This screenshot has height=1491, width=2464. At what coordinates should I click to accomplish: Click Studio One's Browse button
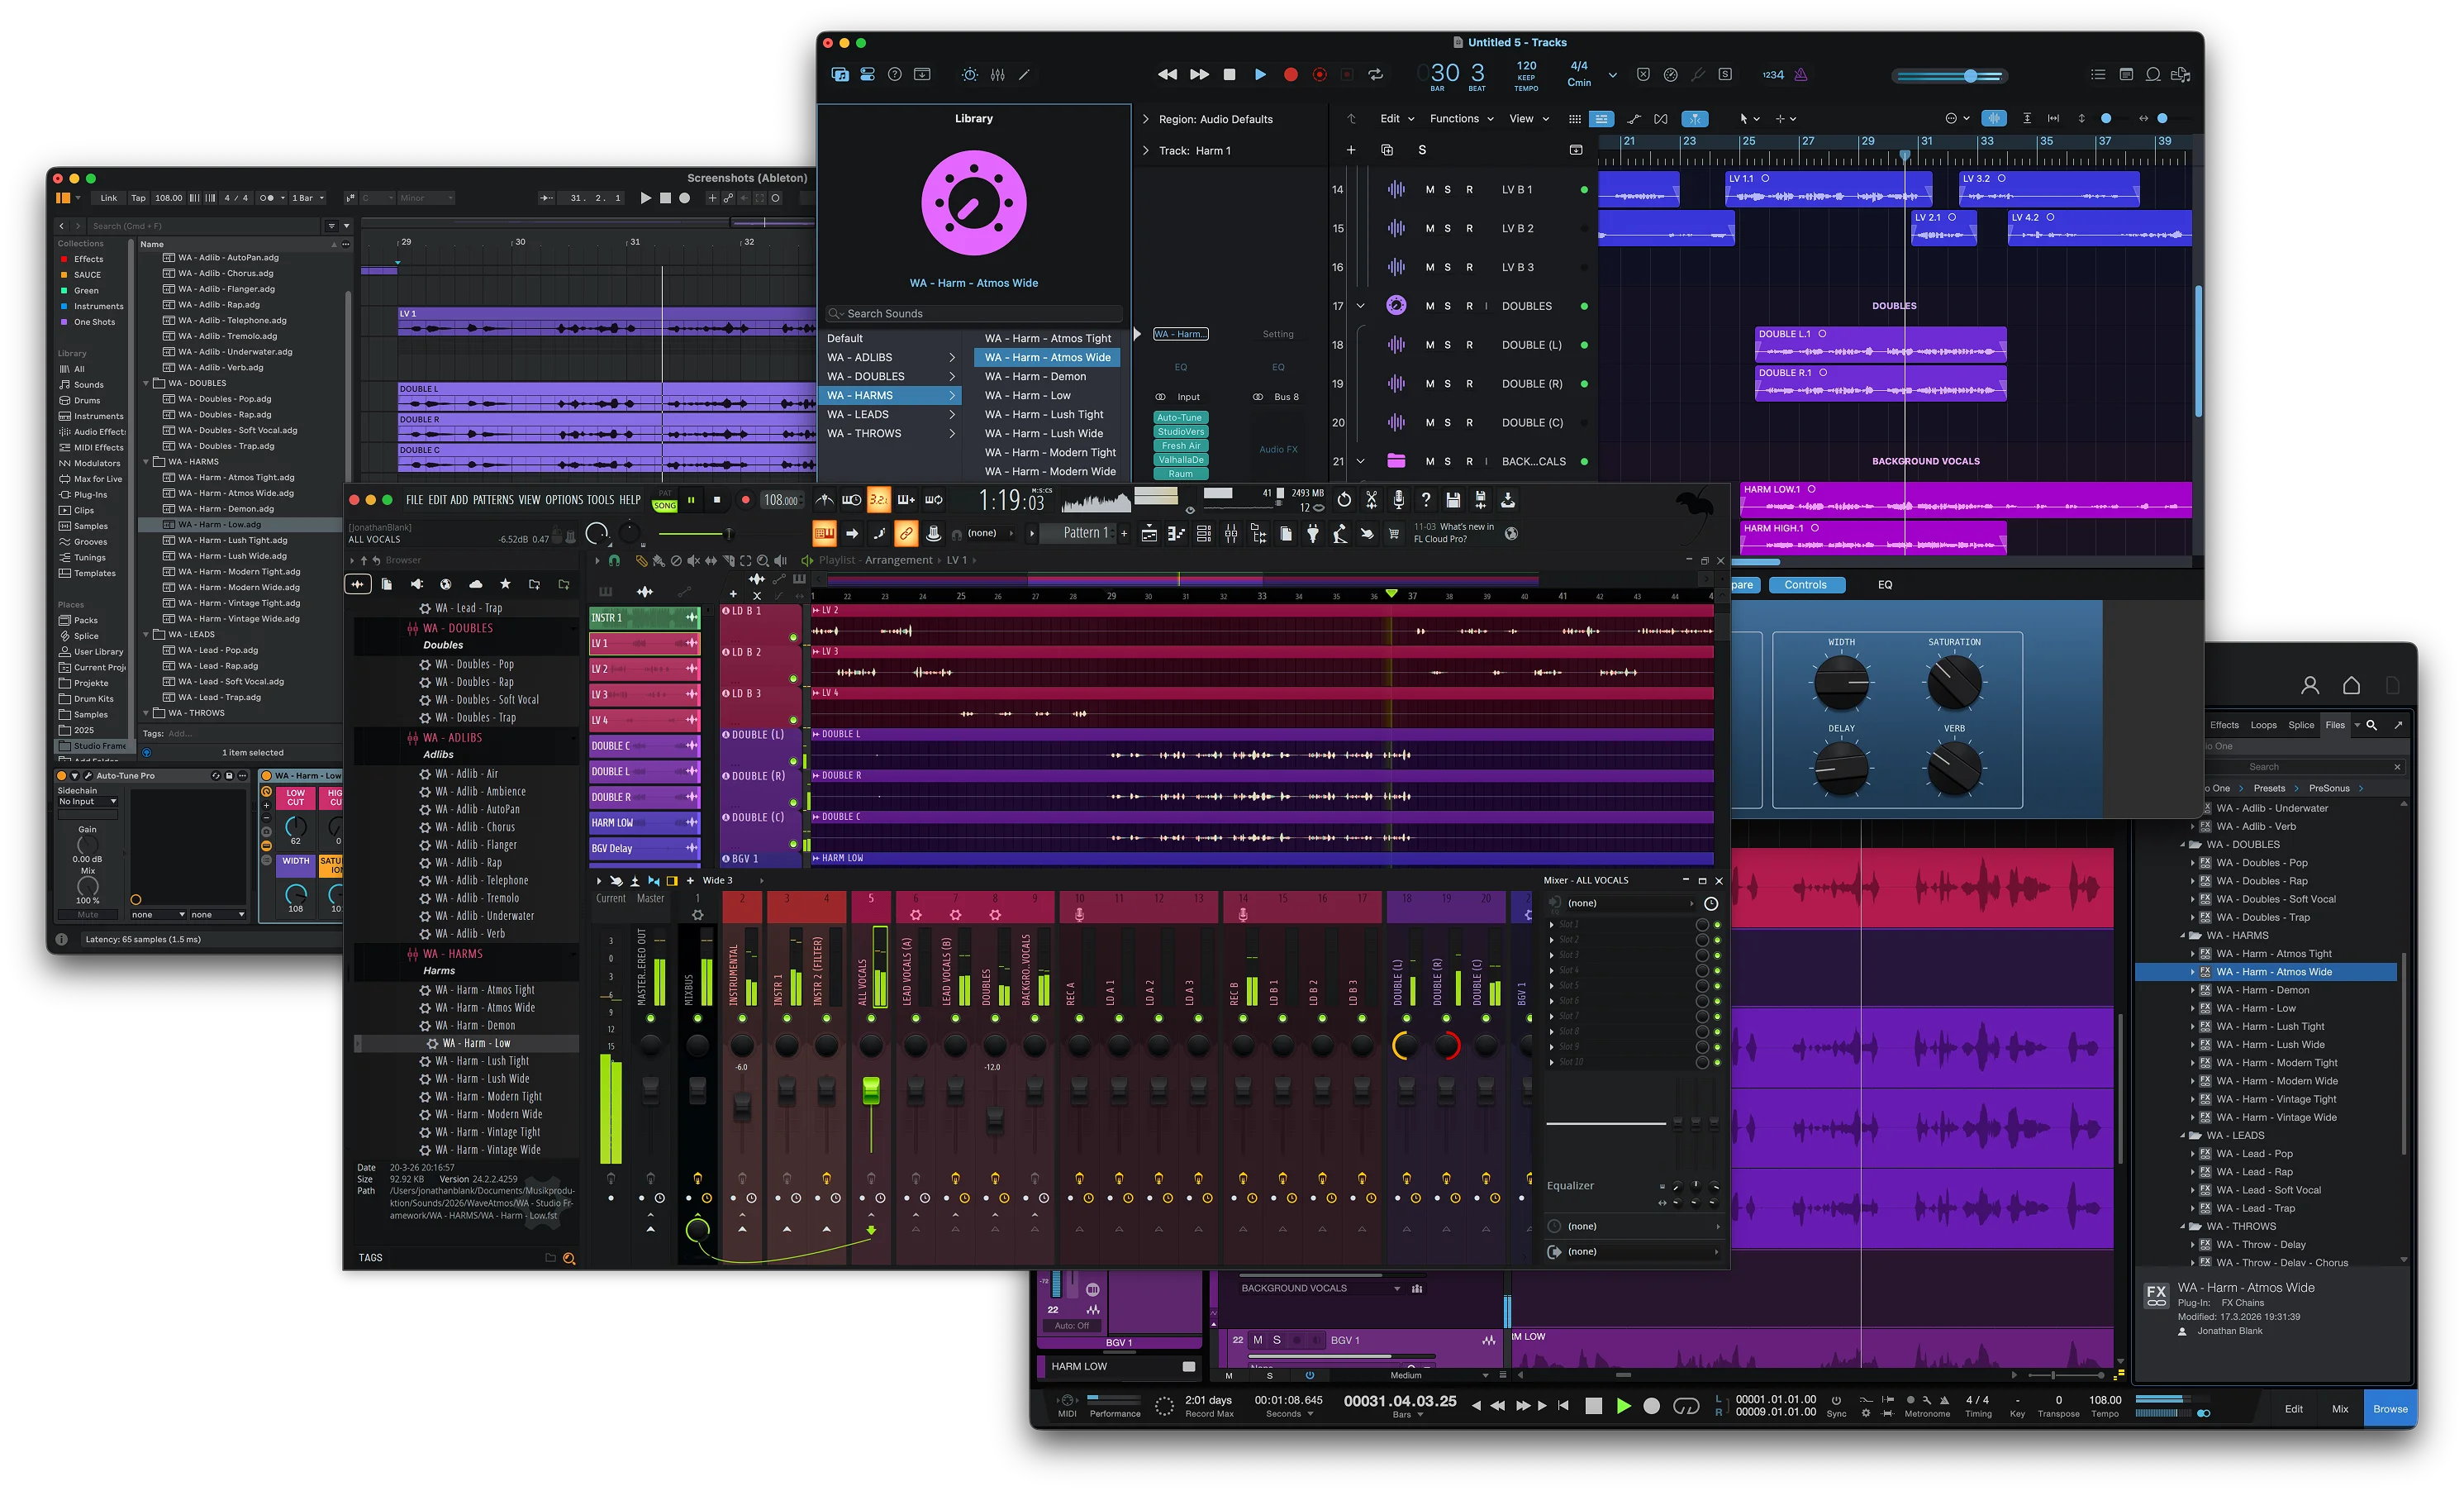tap(2389, 1409)
